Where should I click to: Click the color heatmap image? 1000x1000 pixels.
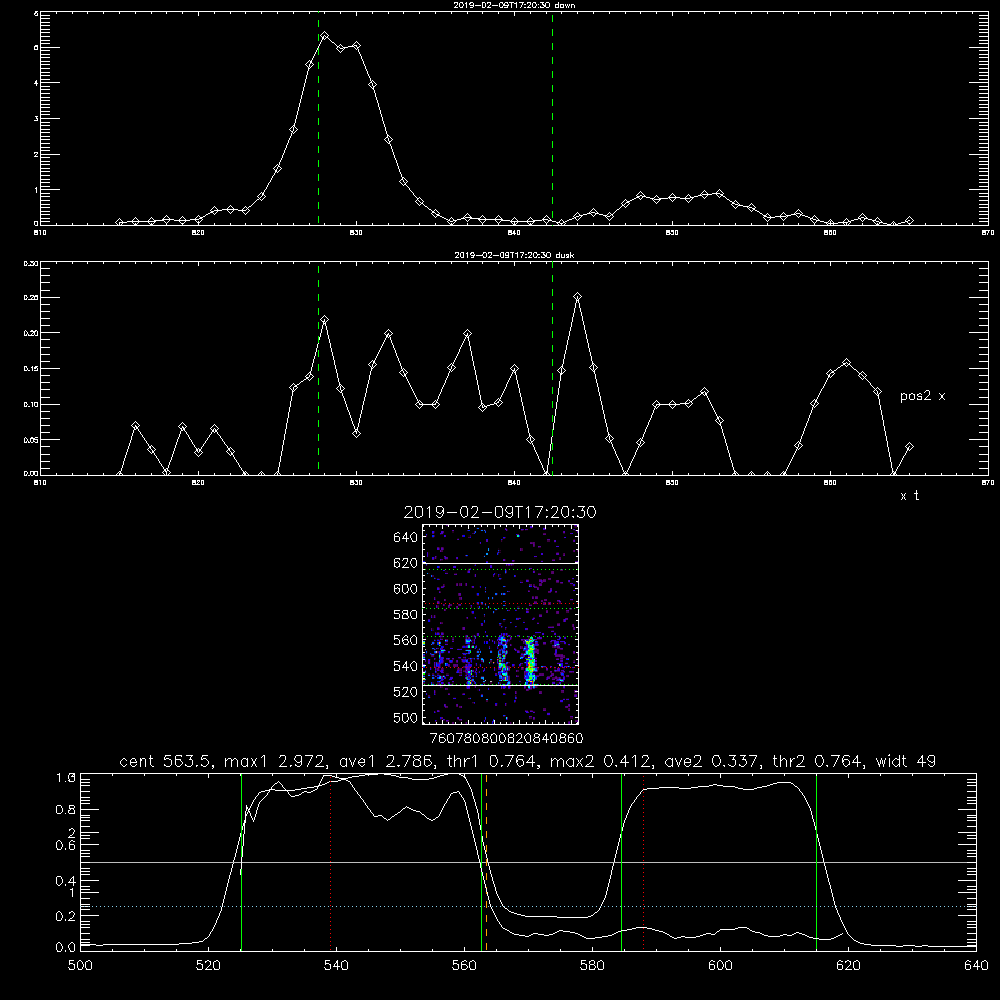pyautogui.click(x=500, y=624)
